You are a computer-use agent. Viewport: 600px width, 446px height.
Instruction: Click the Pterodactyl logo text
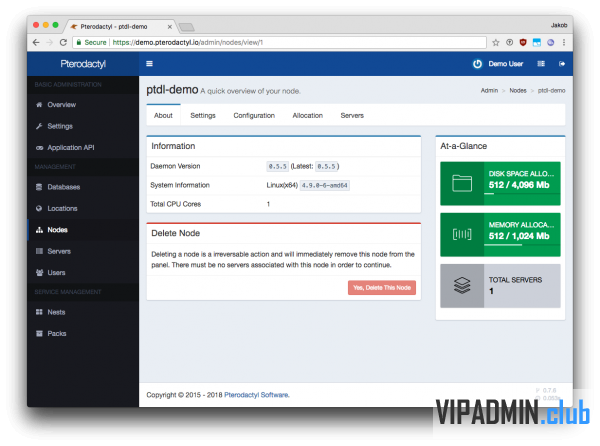click(x=83, y=64)
